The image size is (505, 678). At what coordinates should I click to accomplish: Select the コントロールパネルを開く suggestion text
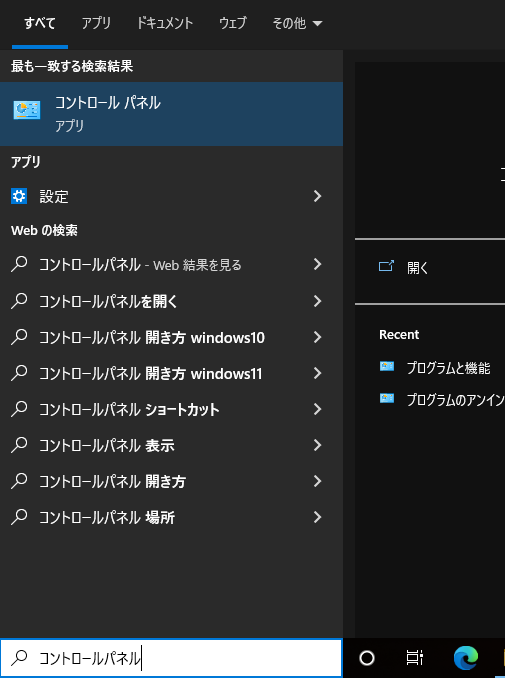tap(109, 301)
